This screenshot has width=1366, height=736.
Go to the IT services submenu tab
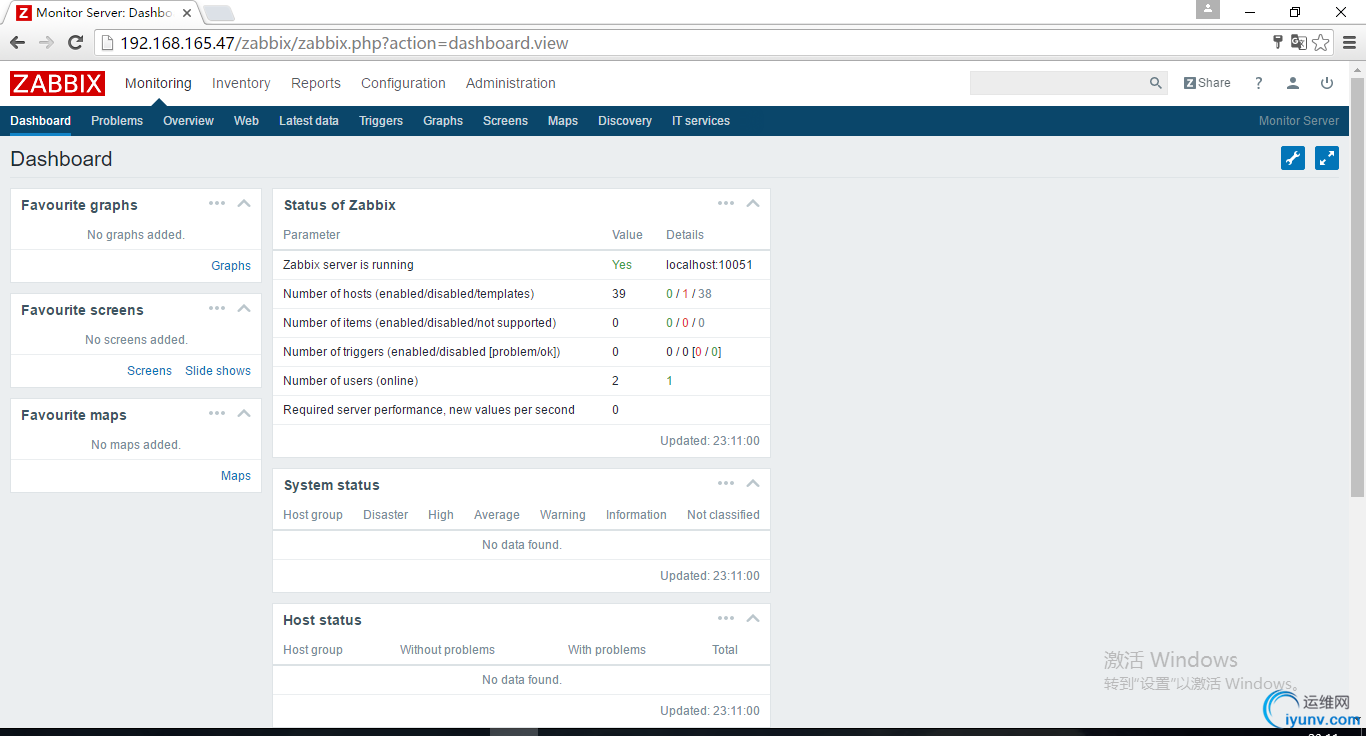tap(701, 121)
